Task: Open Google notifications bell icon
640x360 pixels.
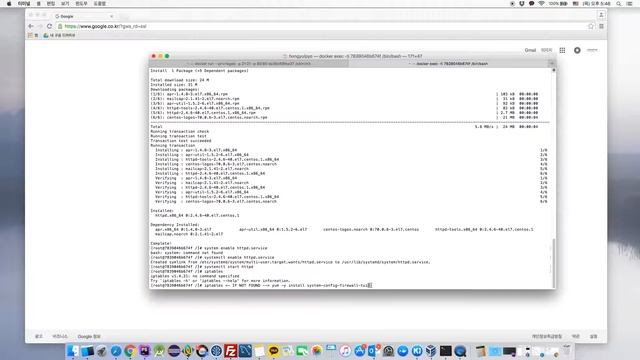Action: pos(577,50)
